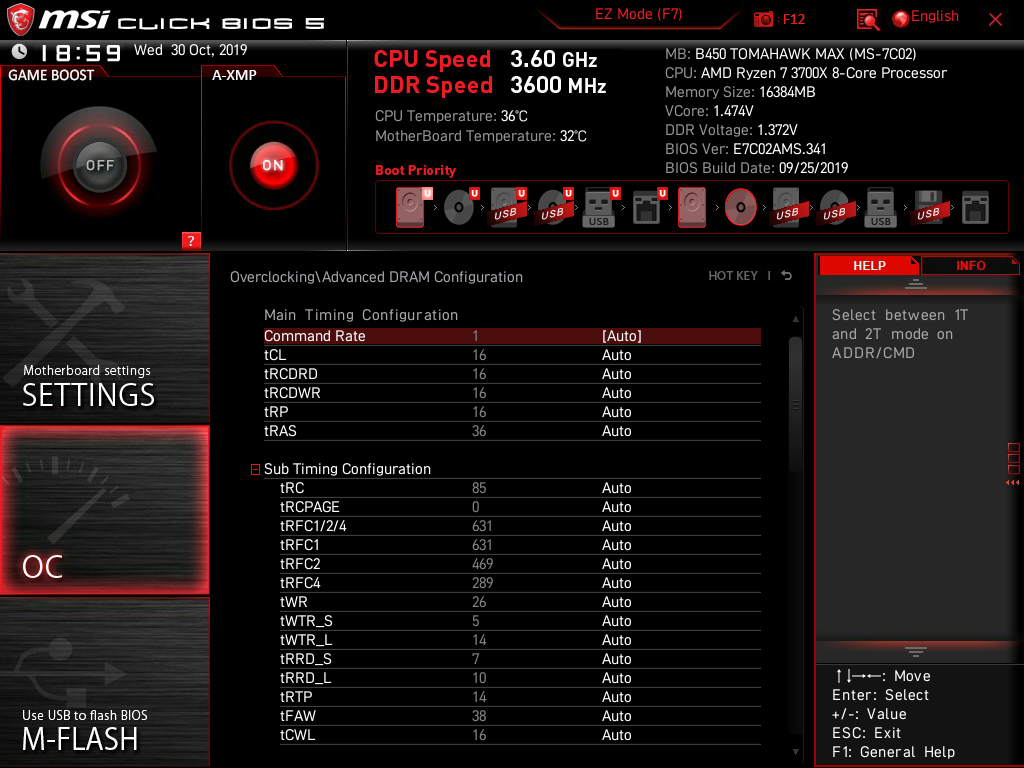Click the globe language icon

pyautogui.click(x=901, y=19)
